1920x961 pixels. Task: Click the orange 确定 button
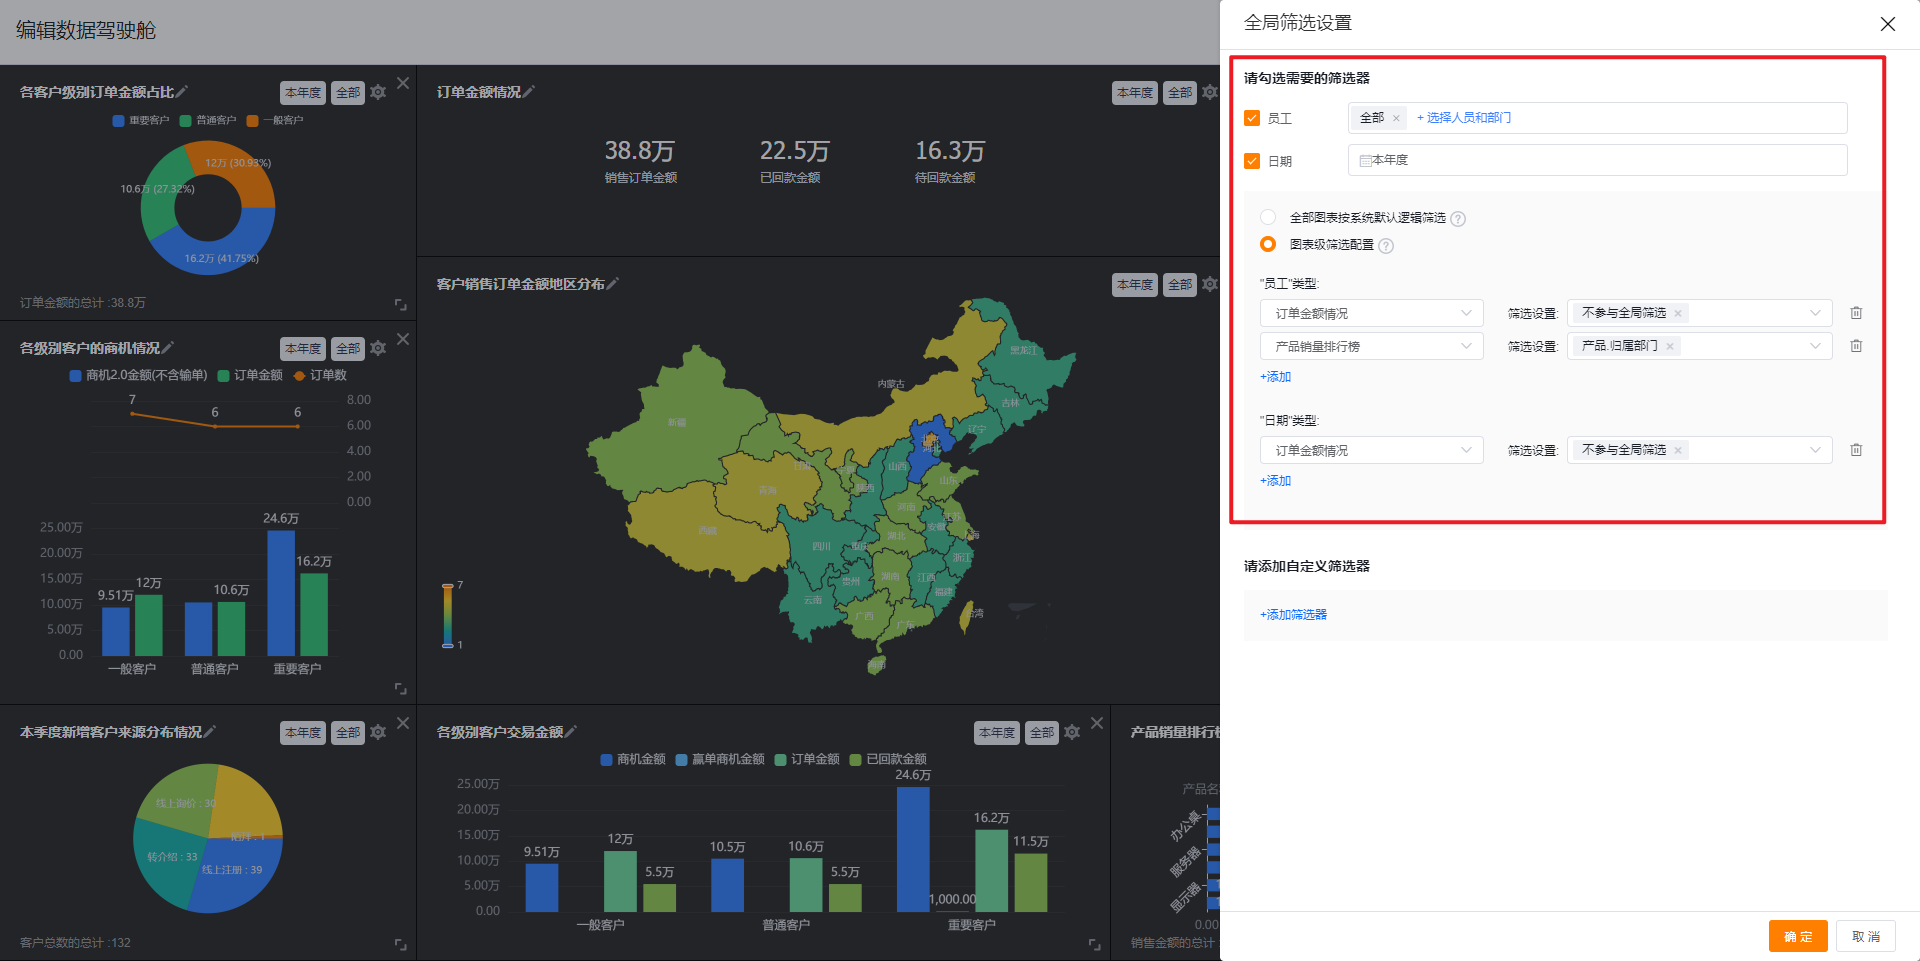pyautogui.click(x=1797, y=936)
